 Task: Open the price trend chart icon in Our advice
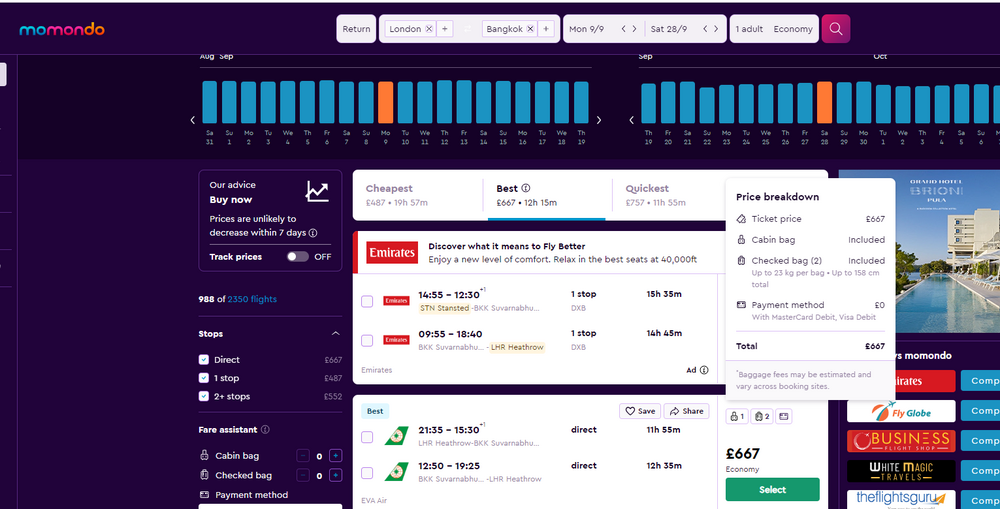[317, 191]
